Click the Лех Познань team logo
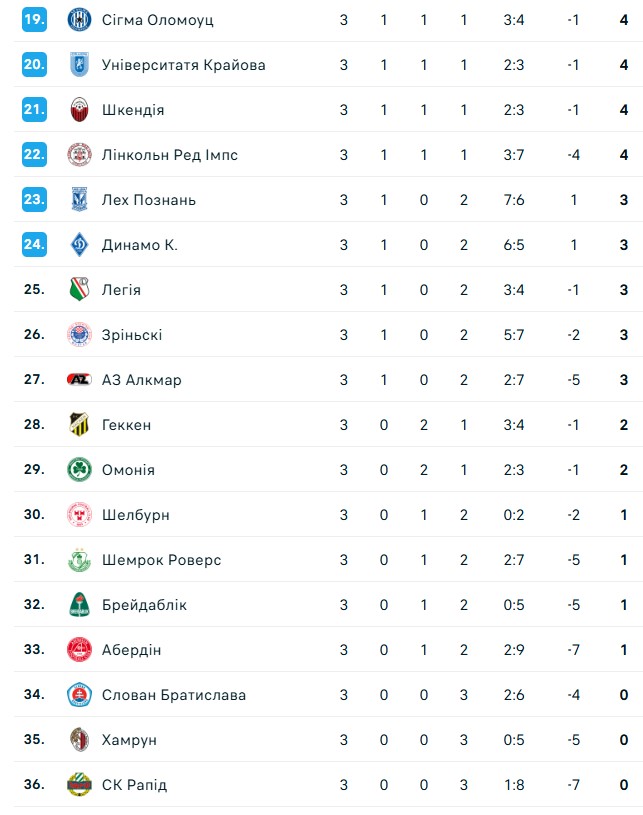This screenshot has height=815, width=643. tap(79, 200)
